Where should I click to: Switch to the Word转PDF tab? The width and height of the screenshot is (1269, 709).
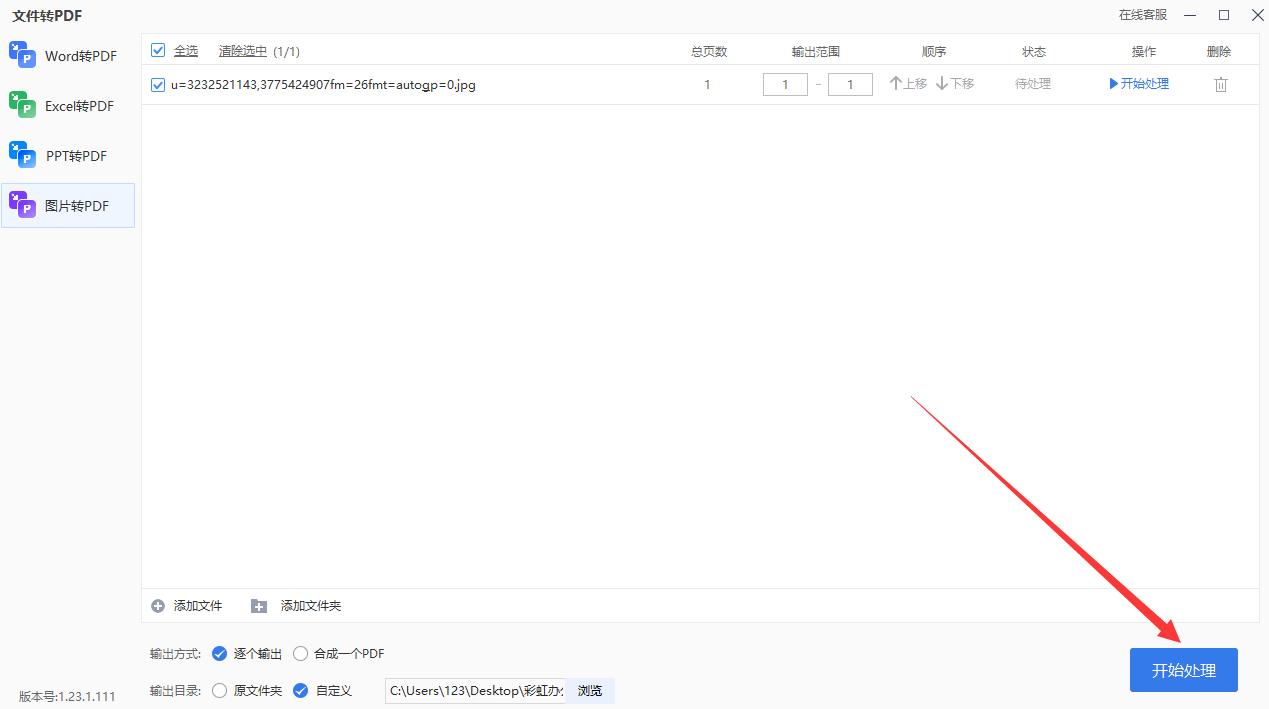[x=24, y=55]
